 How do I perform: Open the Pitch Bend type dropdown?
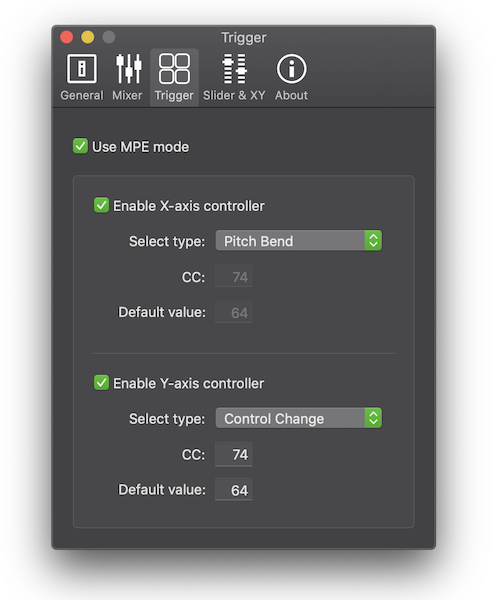click(299, 241)
